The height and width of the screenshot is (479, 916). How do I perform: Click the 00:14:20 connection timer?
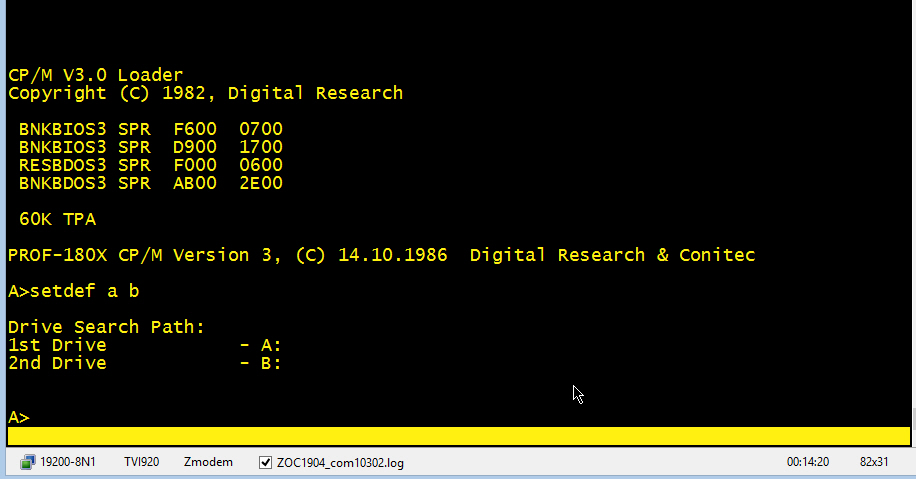tap(808, 462)
